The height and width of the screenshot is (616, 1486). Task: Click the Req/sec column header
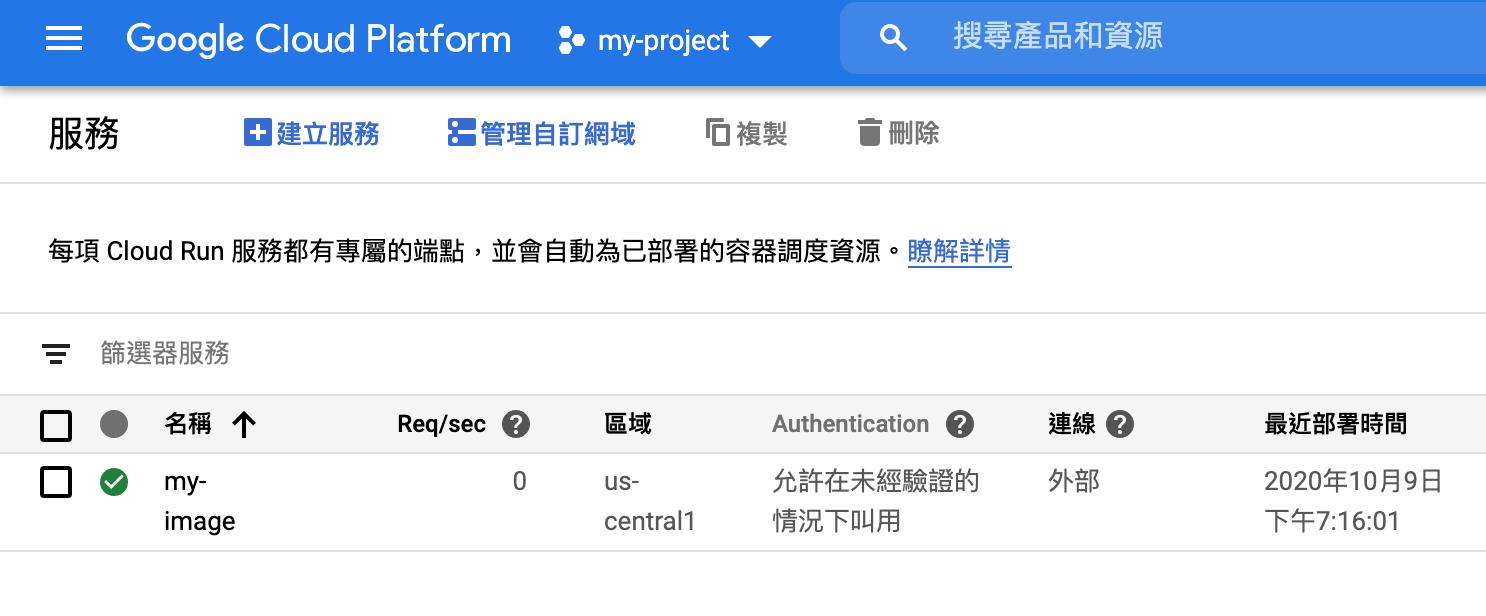441,424
